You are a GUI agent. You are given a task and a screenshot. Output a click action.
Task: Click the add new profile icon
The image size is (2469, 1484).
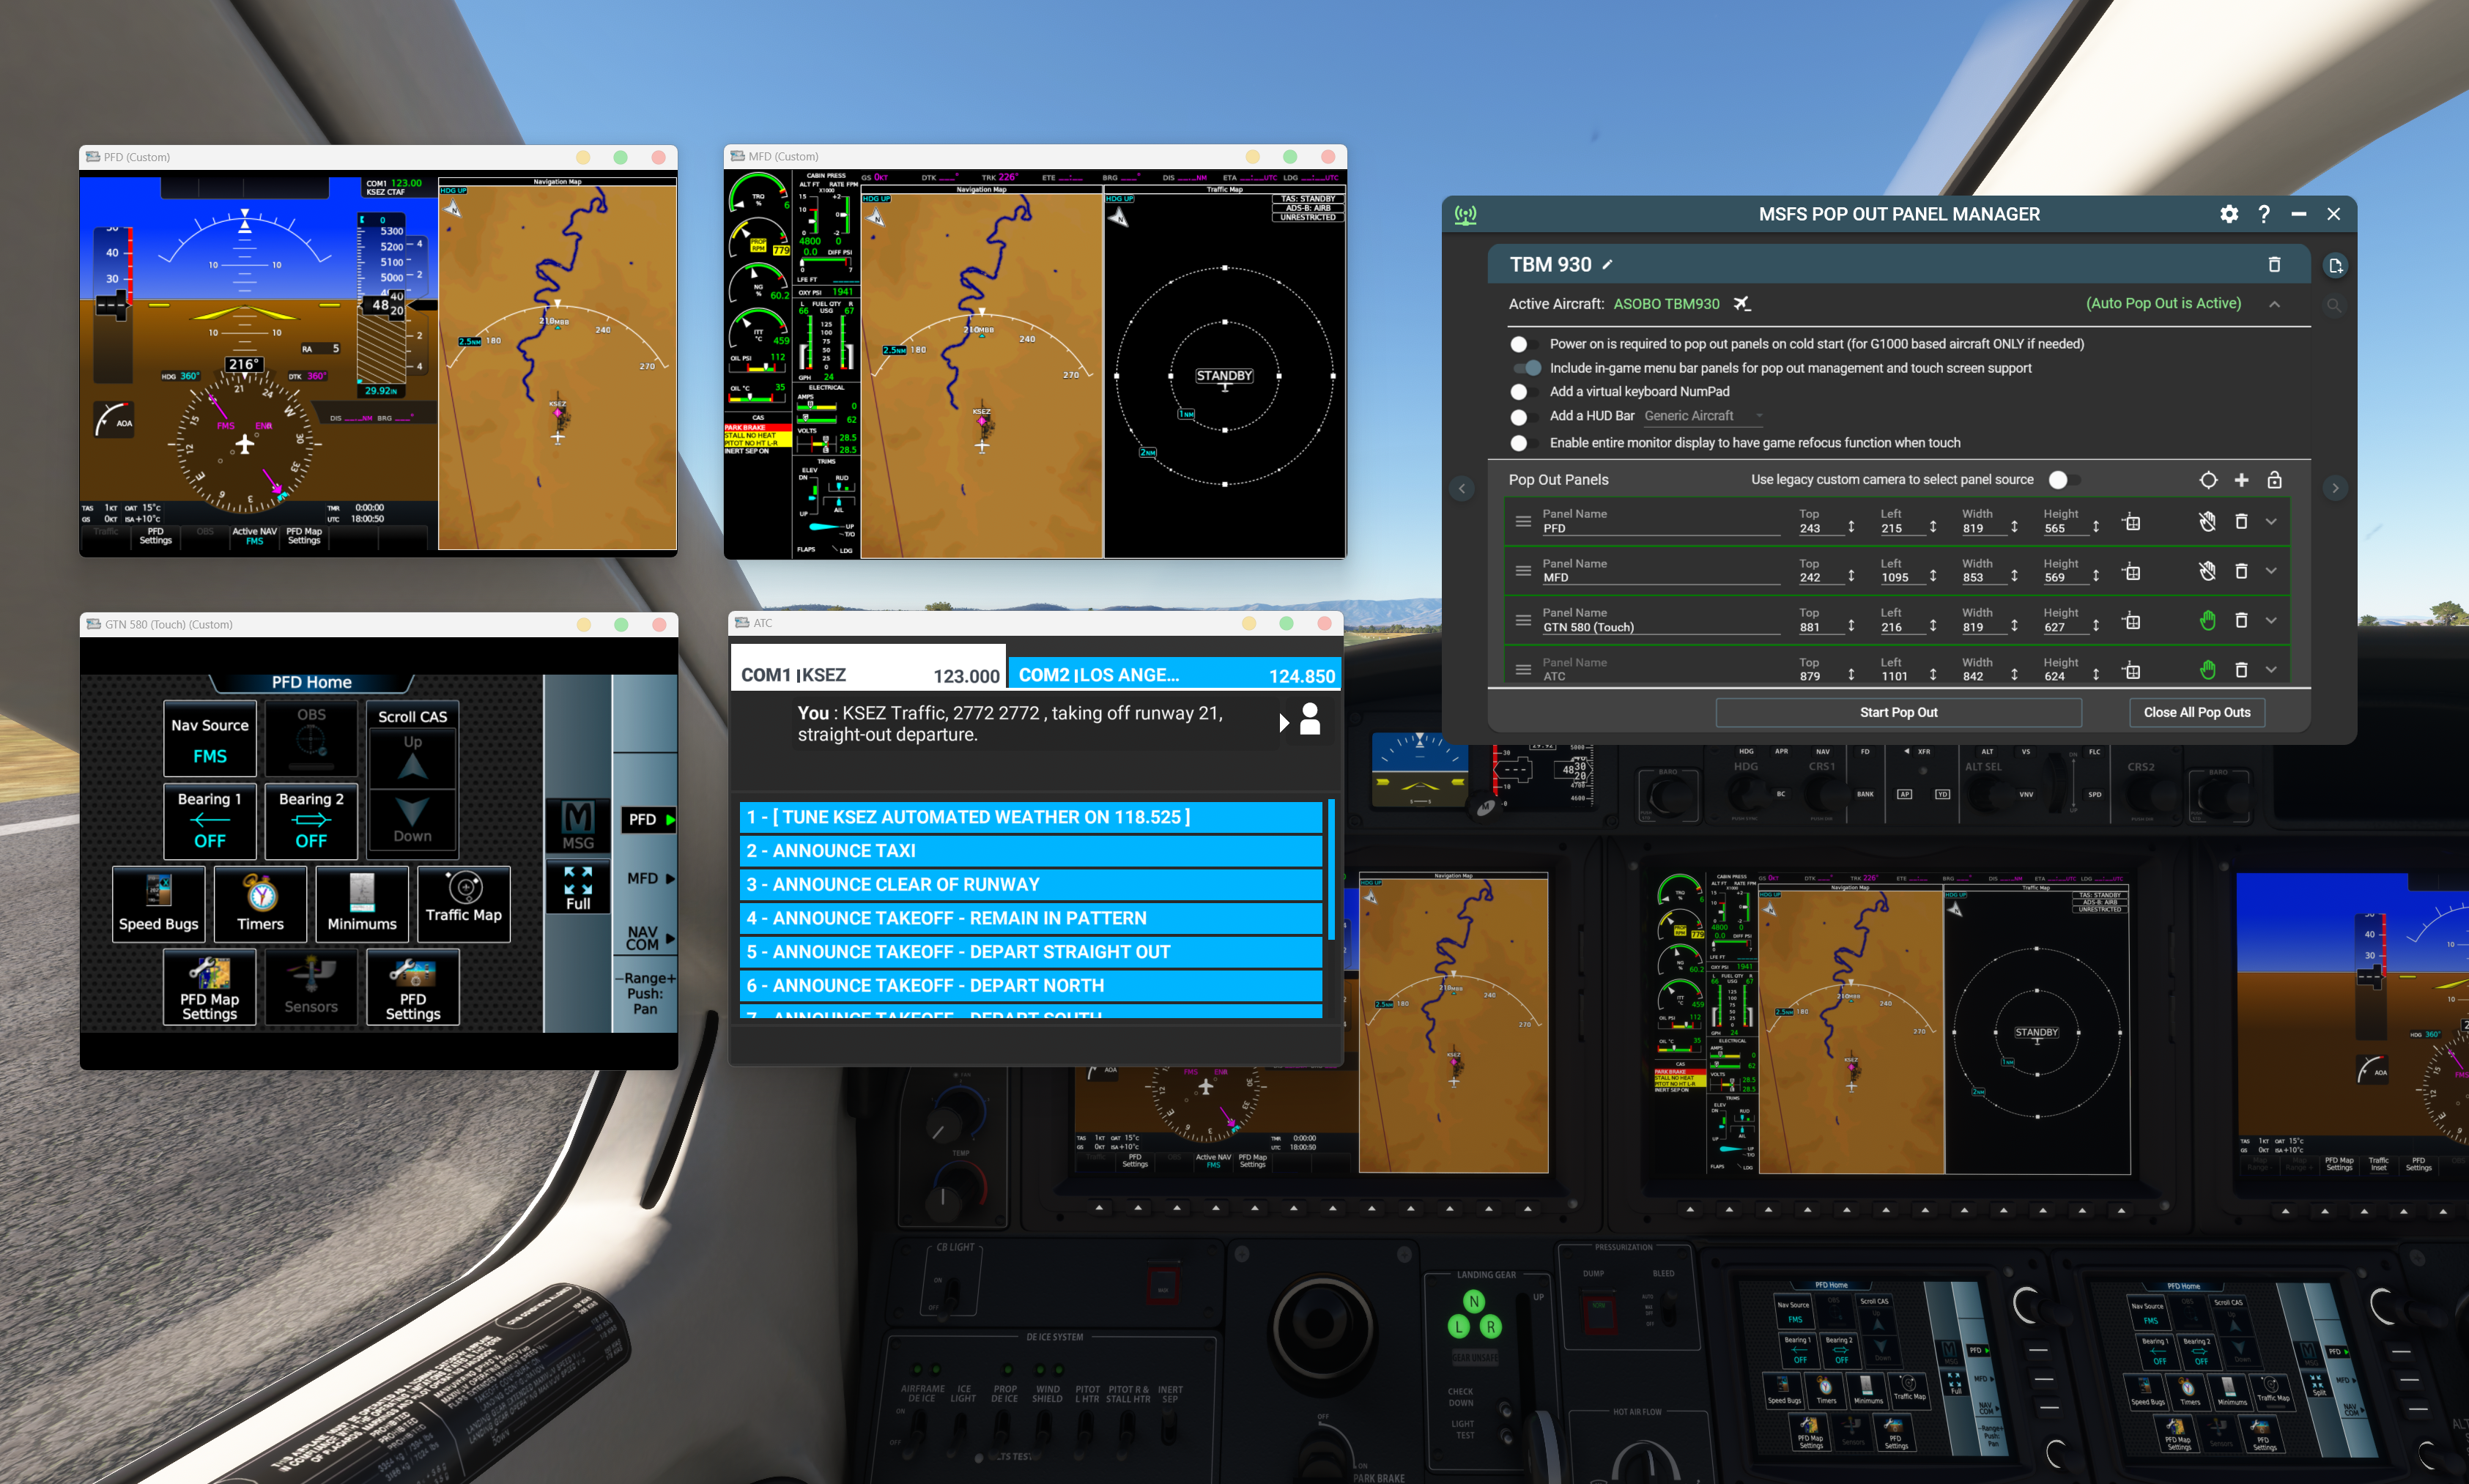pyautogui.click(x=2334, y=265)
